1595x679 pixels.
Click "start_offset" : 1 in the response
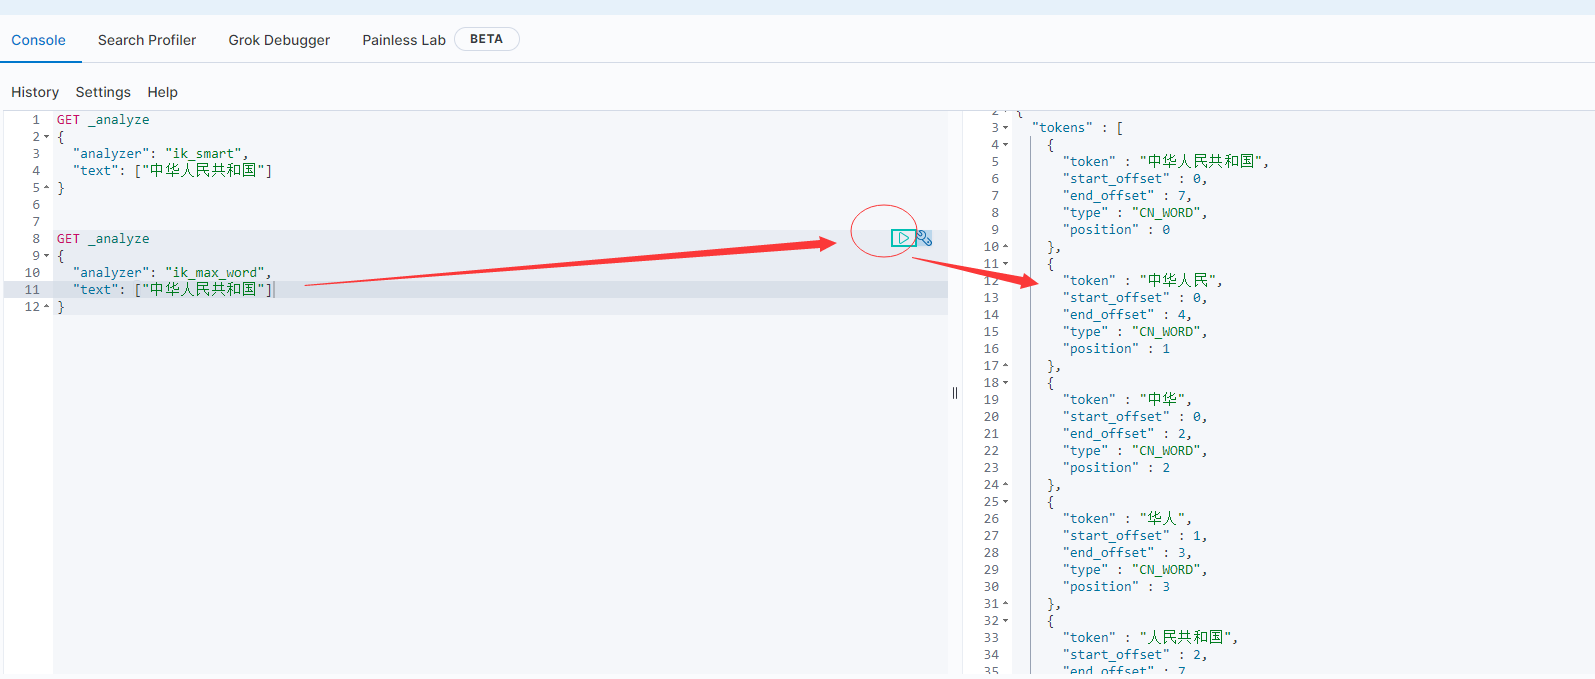tap(1135, 536)
